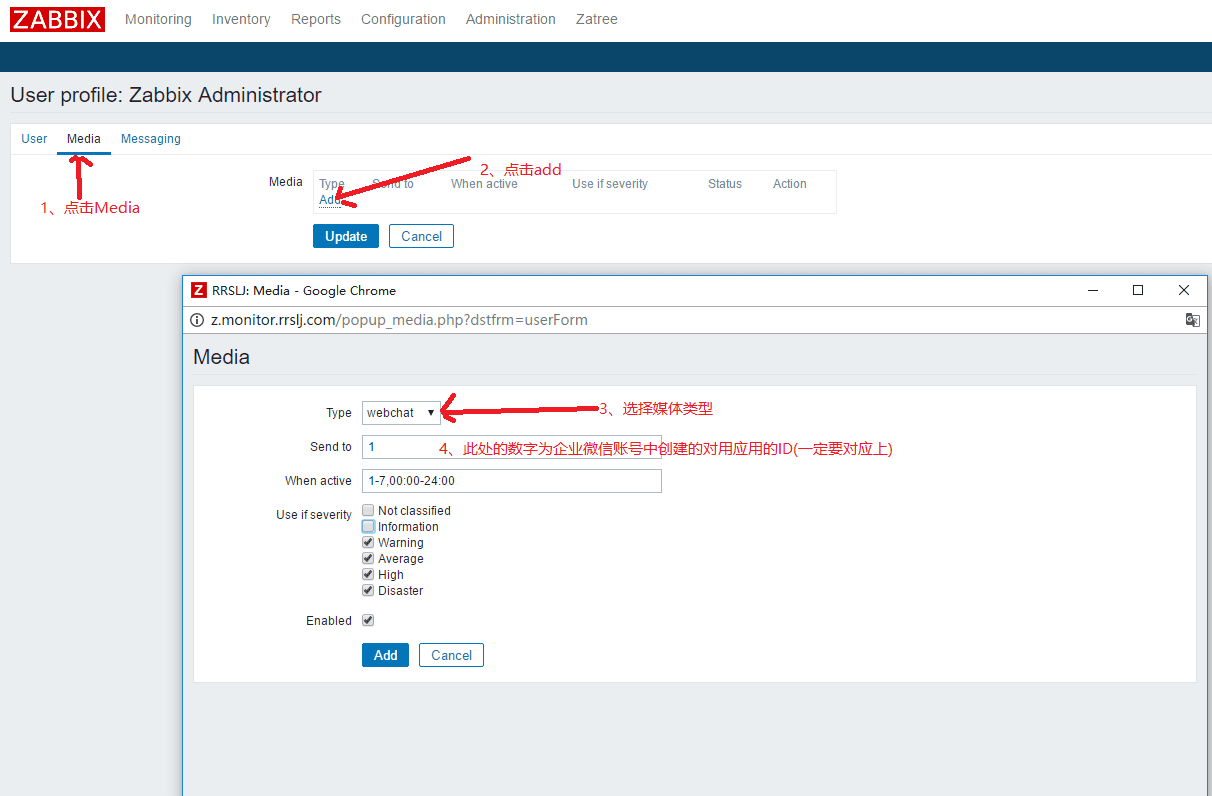Click the Google Translate icon in address bar
Screen dimensions: 1212x796
tap(1192, 320)
